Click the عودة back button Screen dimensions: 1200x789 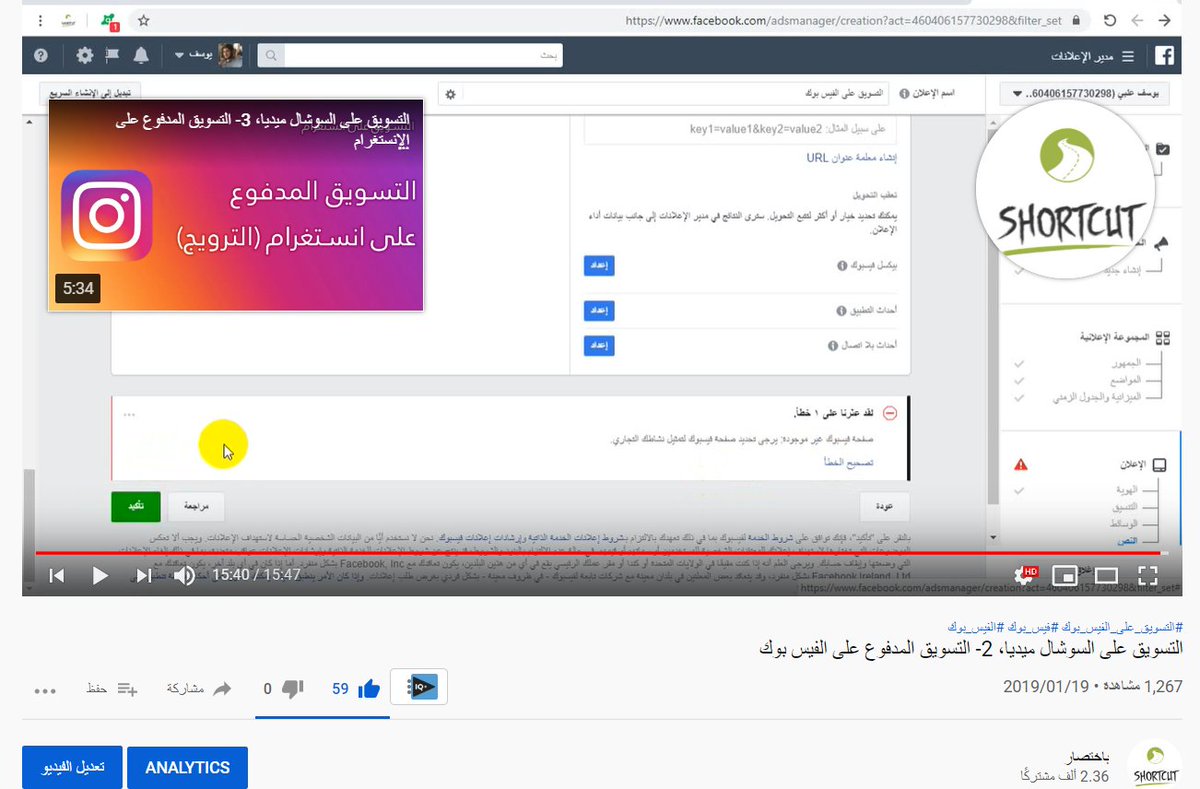click(x=884, y=506)
